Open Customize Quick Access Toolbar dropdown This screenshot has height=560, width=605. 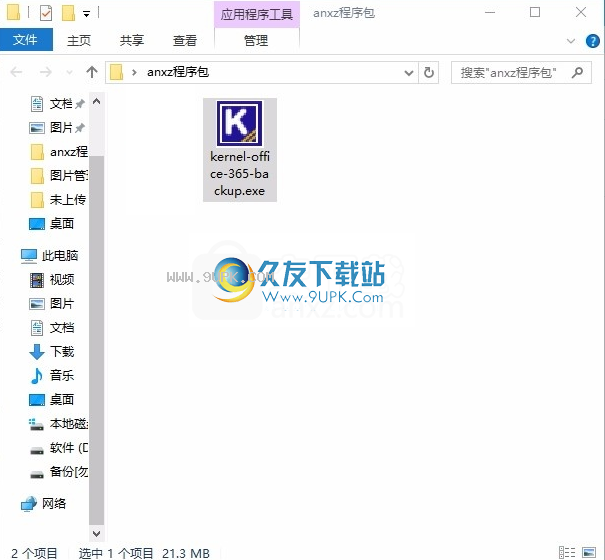click(x=86, y=15)
